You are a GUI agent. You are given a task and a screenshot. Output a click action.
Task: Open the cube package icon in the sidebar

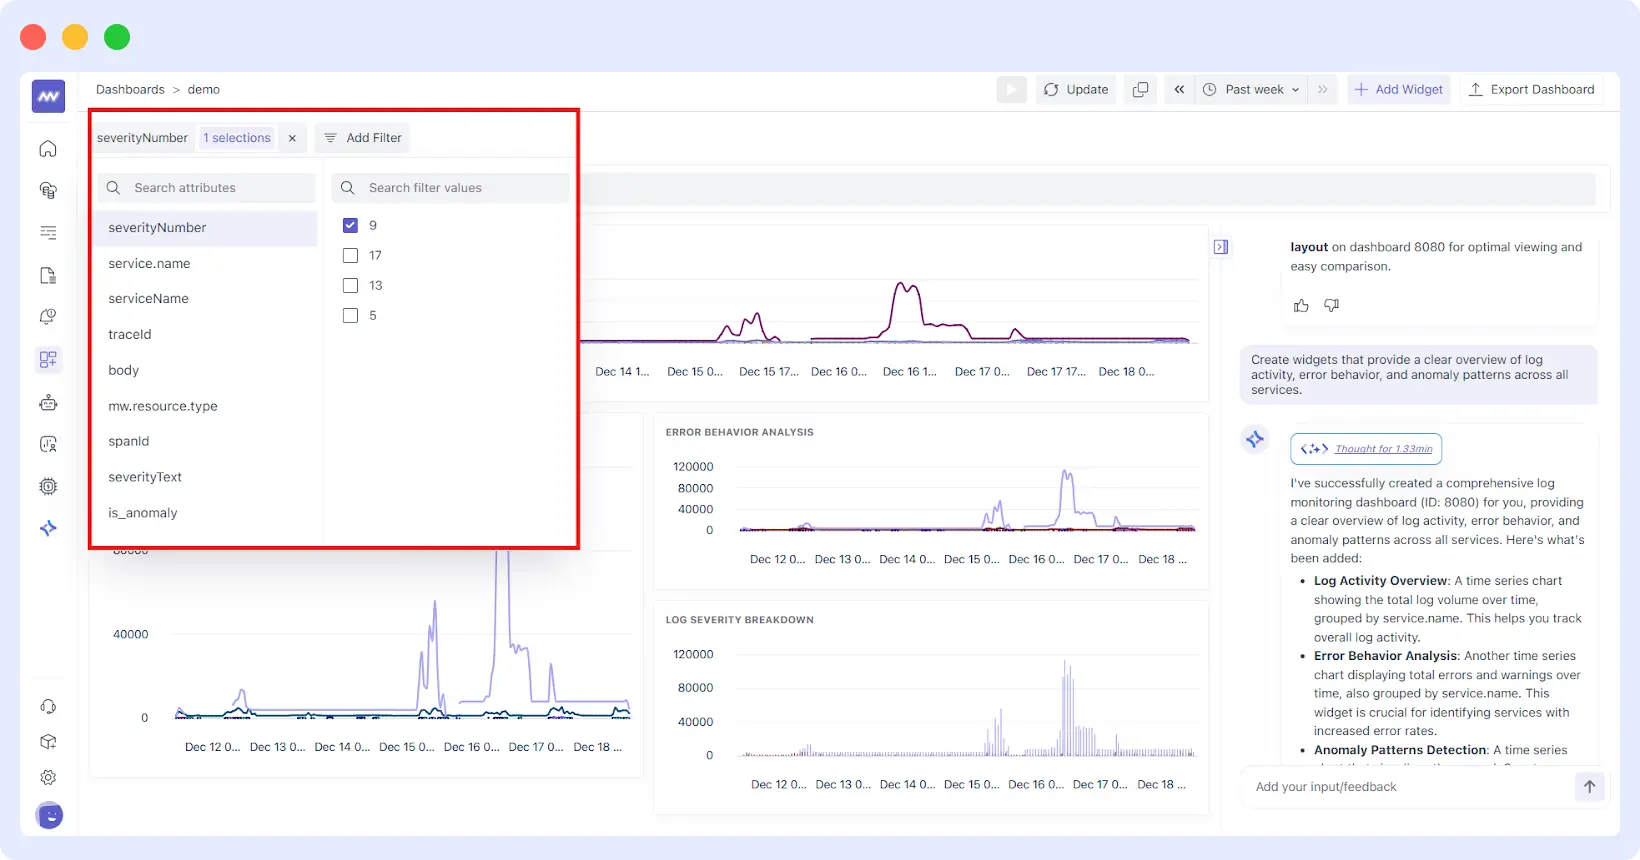48,742
